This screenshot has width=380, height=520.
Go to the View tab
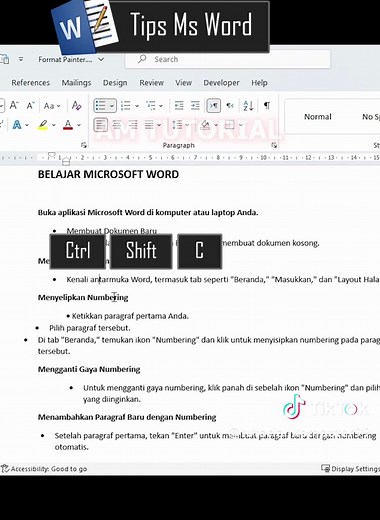184,83
